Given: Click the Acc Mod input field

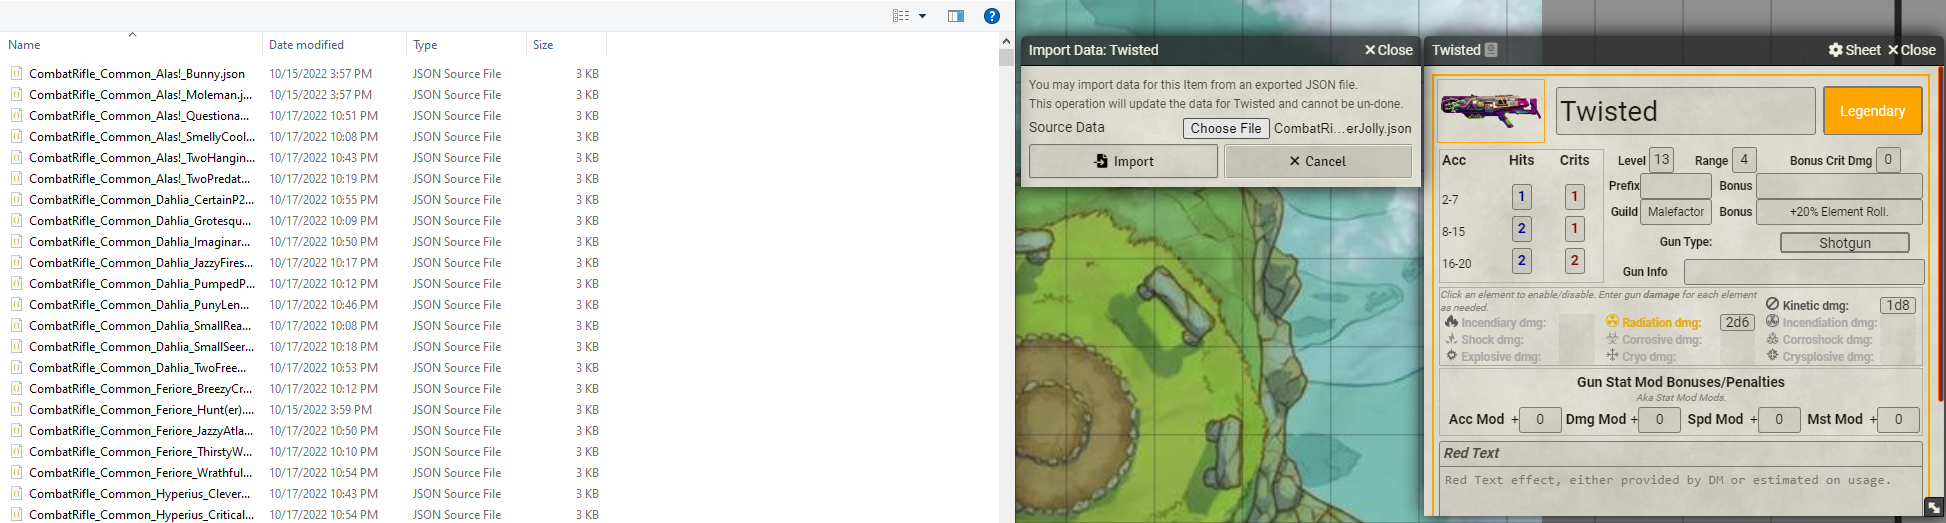Looking at the screenshot, I should click(x=1540, y=420).
